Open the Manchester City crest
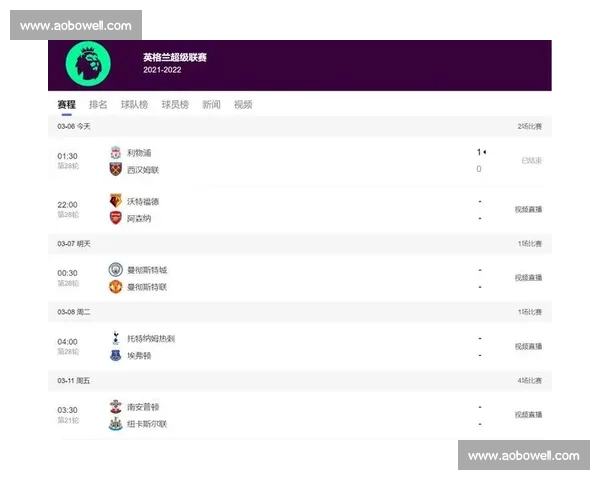The height and width of the screenshot is (480, 600). coord(116,269)
